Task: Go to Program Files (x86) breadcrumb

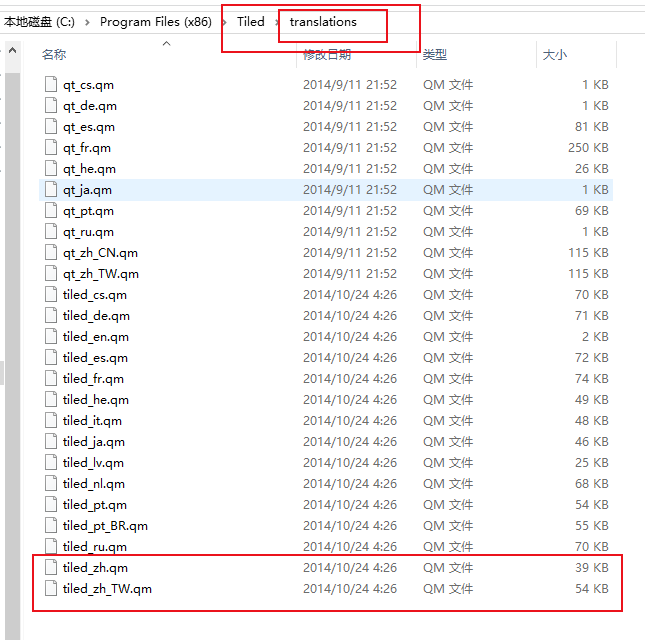Action: (156, 22)
